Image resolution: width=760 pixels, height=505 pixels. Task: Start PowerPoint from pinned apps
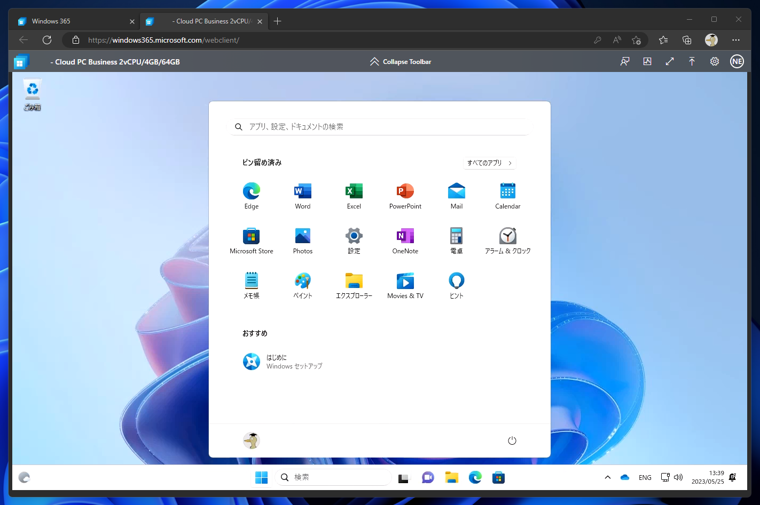point(405,195)
